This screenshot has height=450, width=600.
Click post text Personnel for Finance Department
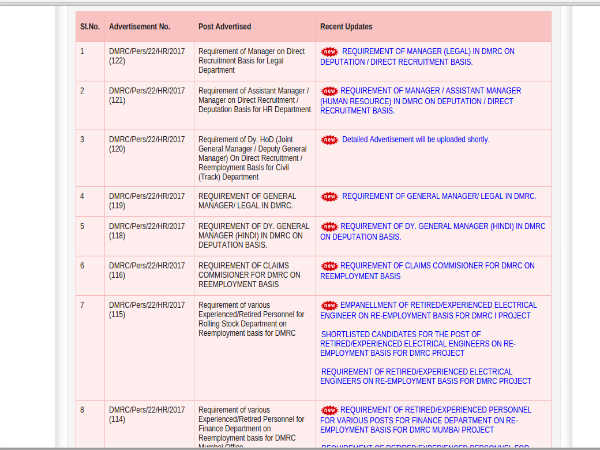point(251,428)
